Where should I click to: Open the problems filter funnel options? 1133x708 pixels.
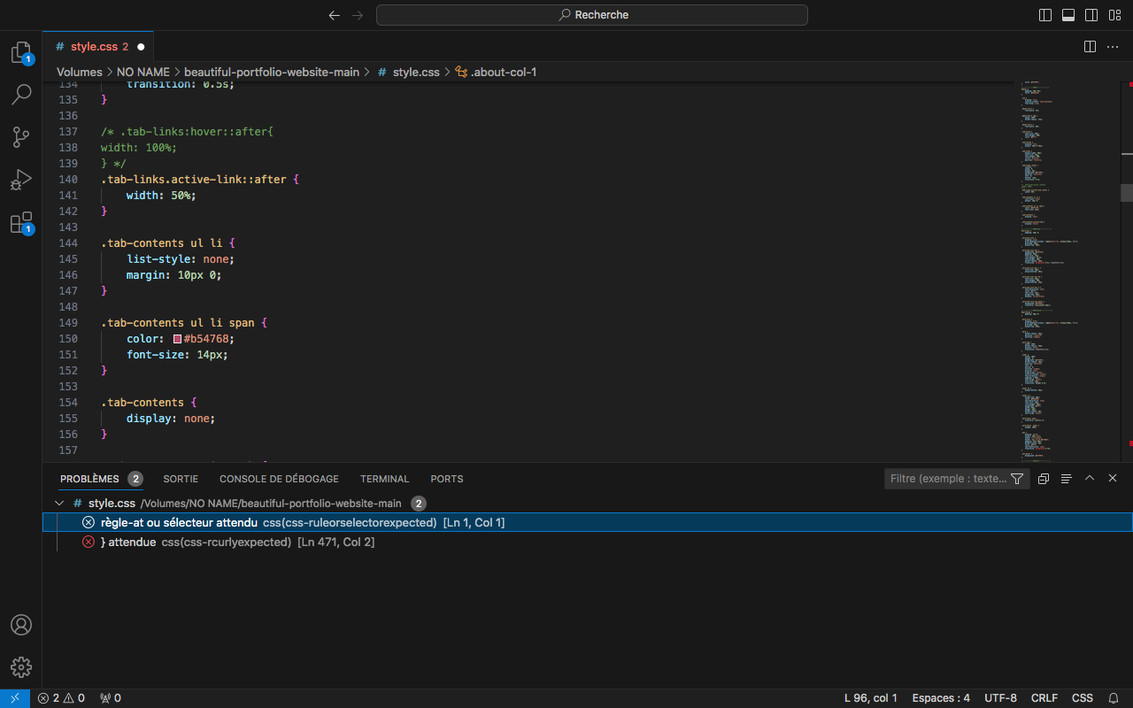(x=1017, y=479)
